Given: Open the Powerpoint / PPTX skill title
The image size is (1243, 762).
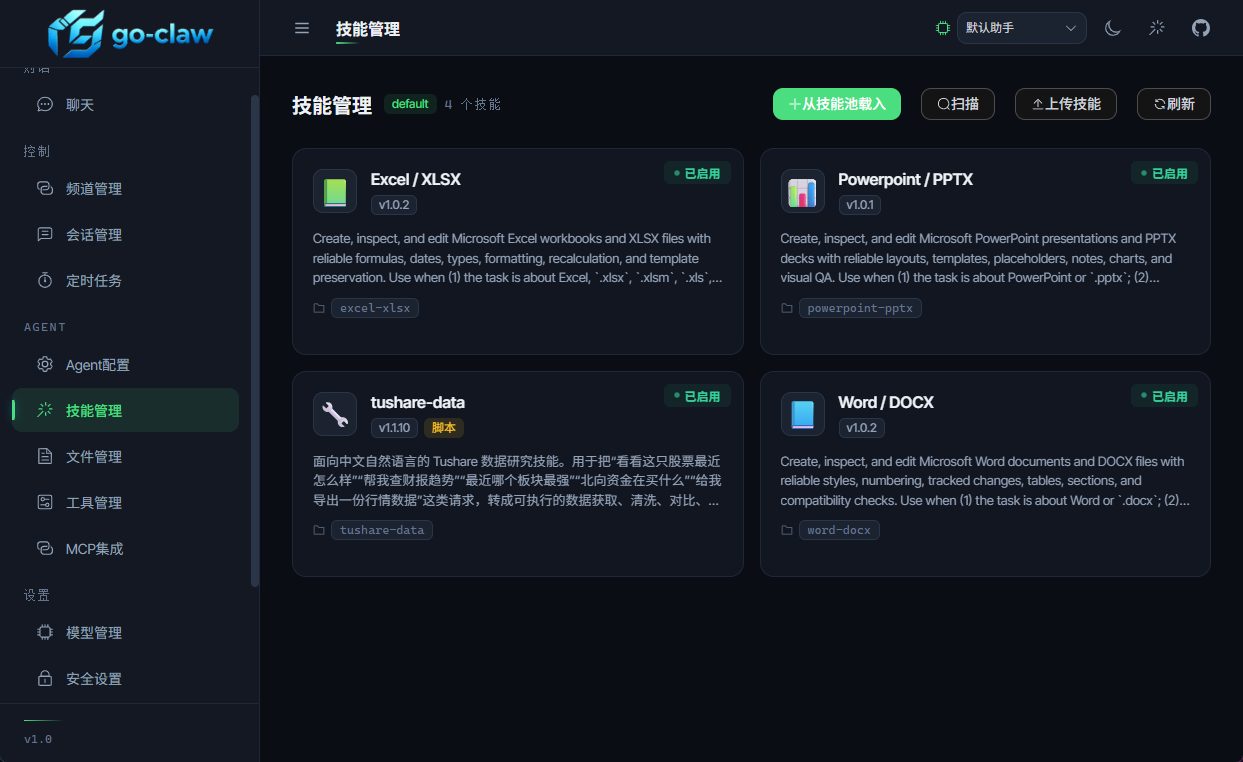Looking at the screenshot, I should click(x=906, y=180).
